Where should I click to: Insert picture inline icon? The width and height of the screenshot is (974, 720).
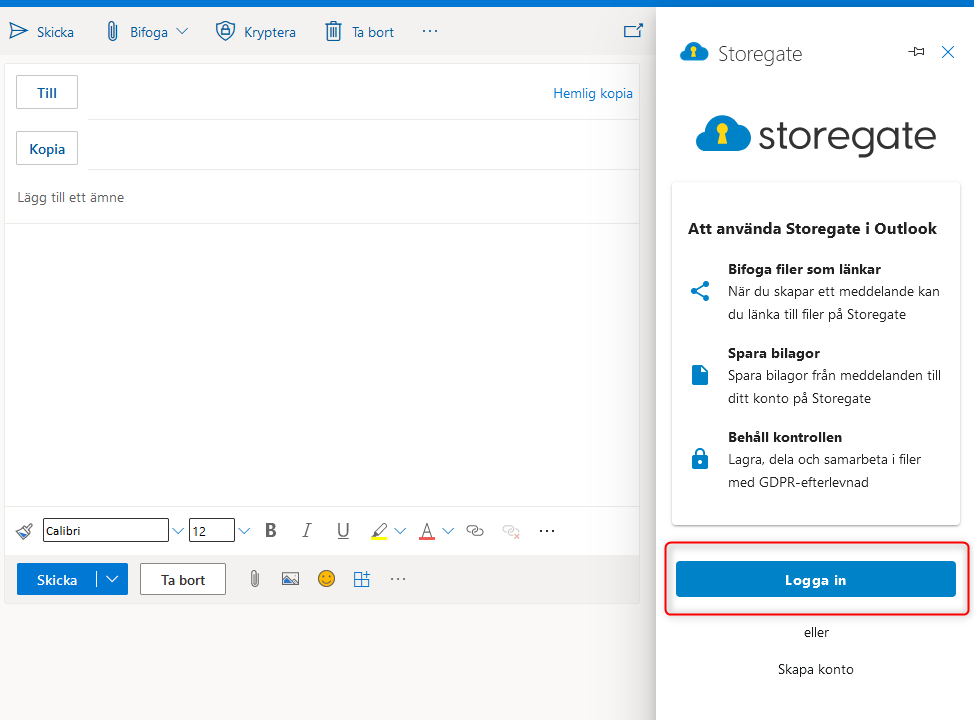290,579
